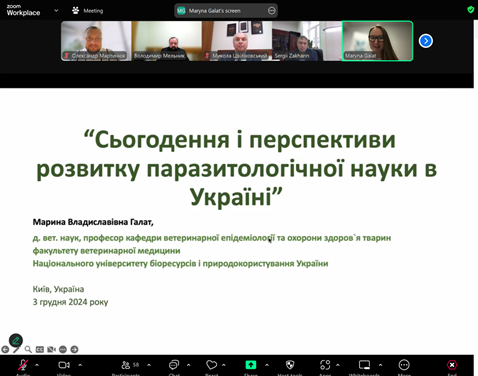
Task: Expand reactions options caret
Action: click(x=224, y=365)
